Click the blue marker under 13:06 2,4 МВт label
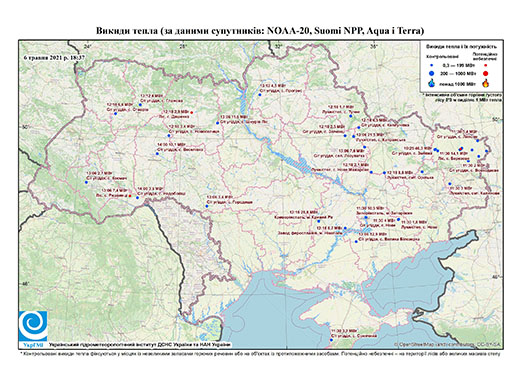 click(x=207, y=206)
